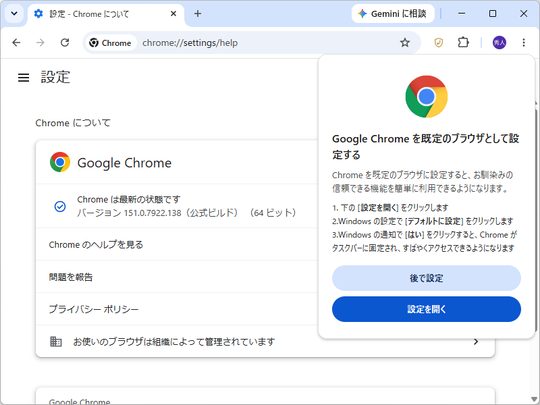Open Gemini に相談 button
This screenshot has width=540, height=405.
tap(393, 14)
